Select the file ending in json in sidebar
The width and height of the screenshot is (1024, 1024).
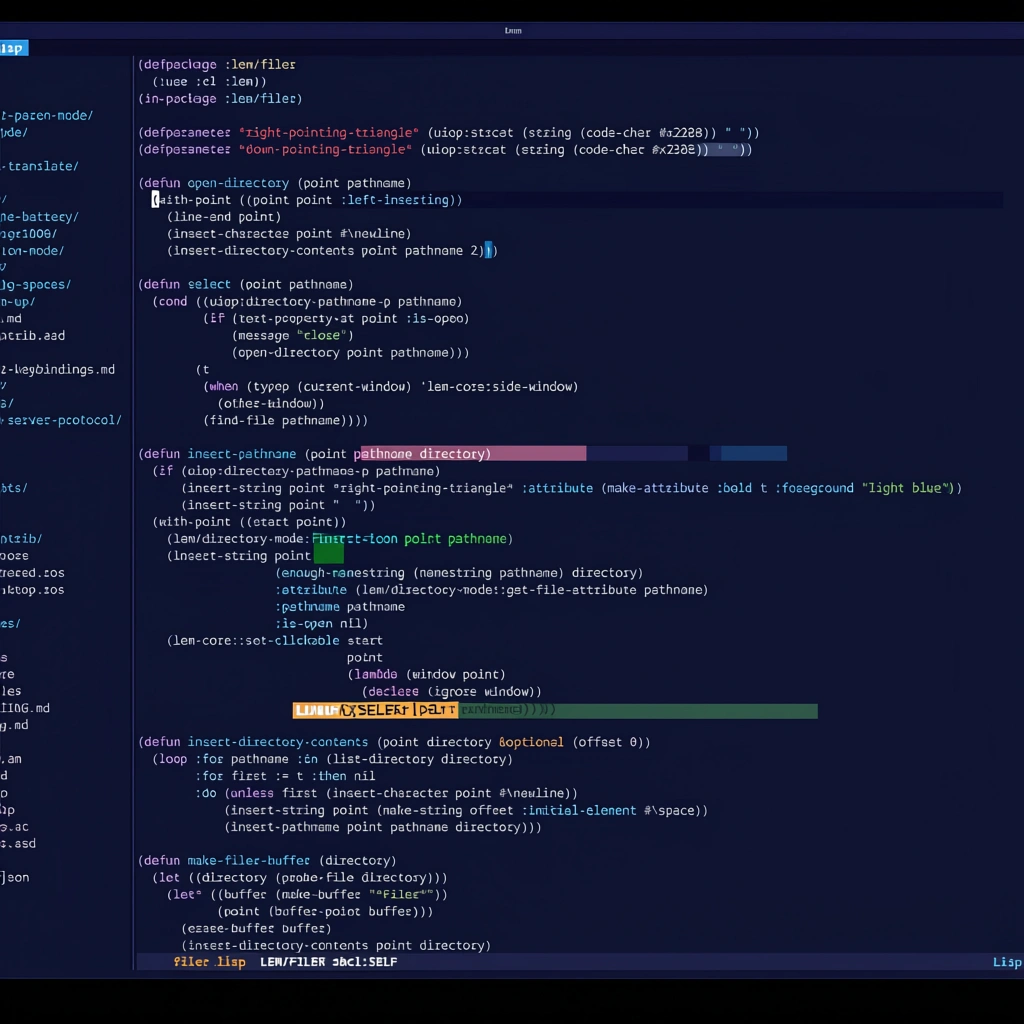(x=15, y=878)
